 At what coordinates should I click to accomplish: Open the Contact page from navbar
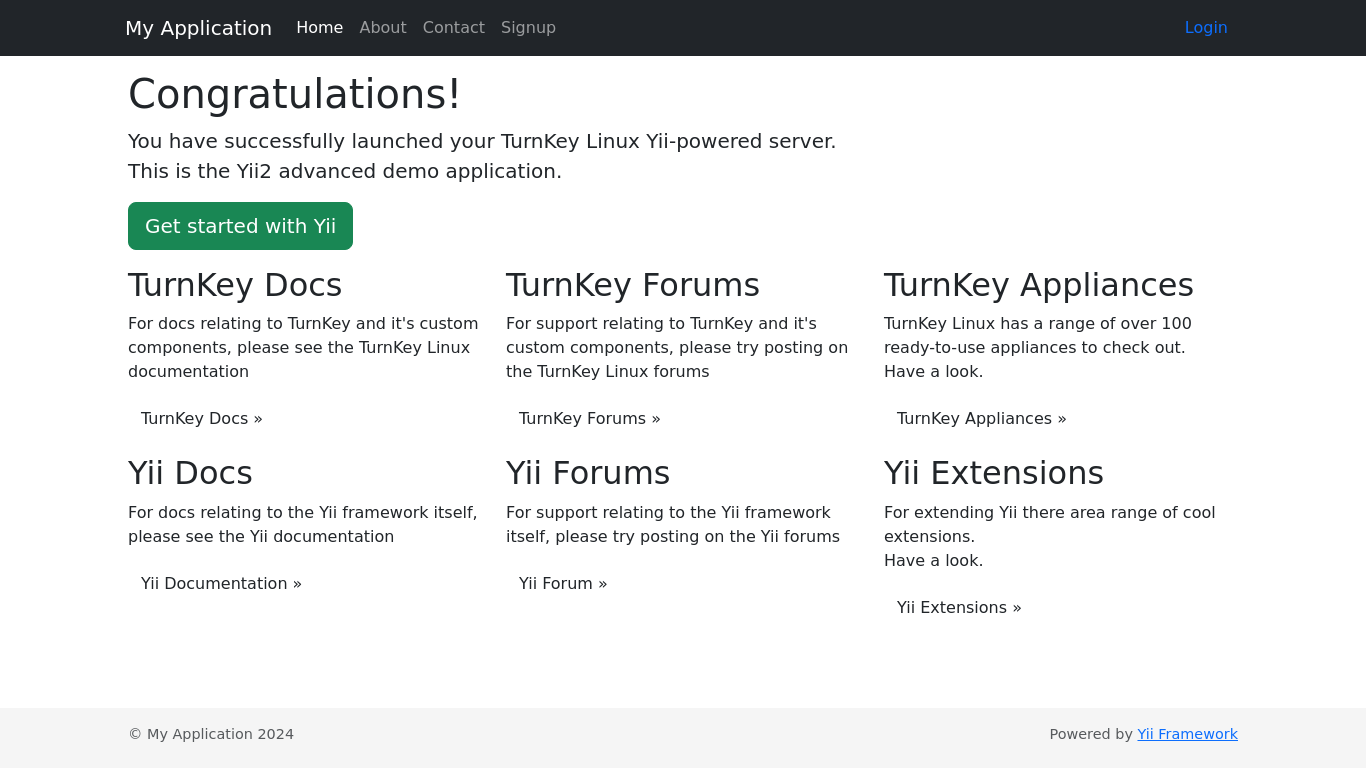tap(453, 28)
